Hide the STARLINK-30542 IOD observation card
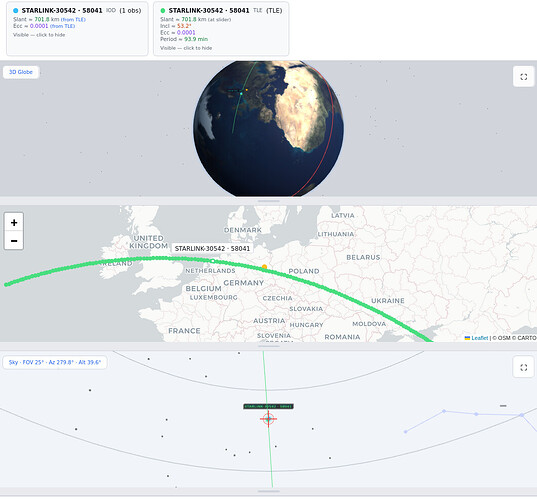537x500 pixels. coord(77,28)
